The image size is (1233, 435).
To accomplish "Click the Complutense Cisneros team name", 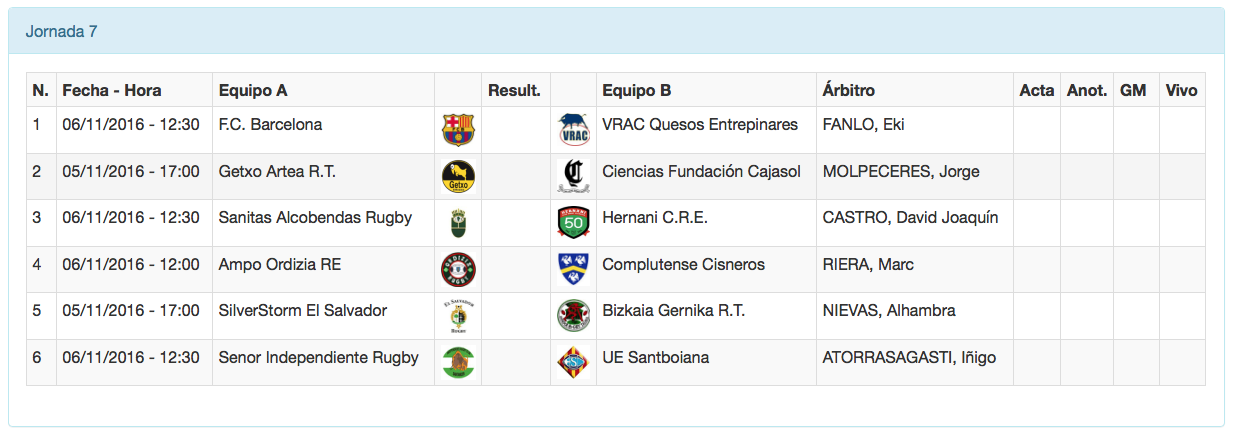I will [683, 264].
